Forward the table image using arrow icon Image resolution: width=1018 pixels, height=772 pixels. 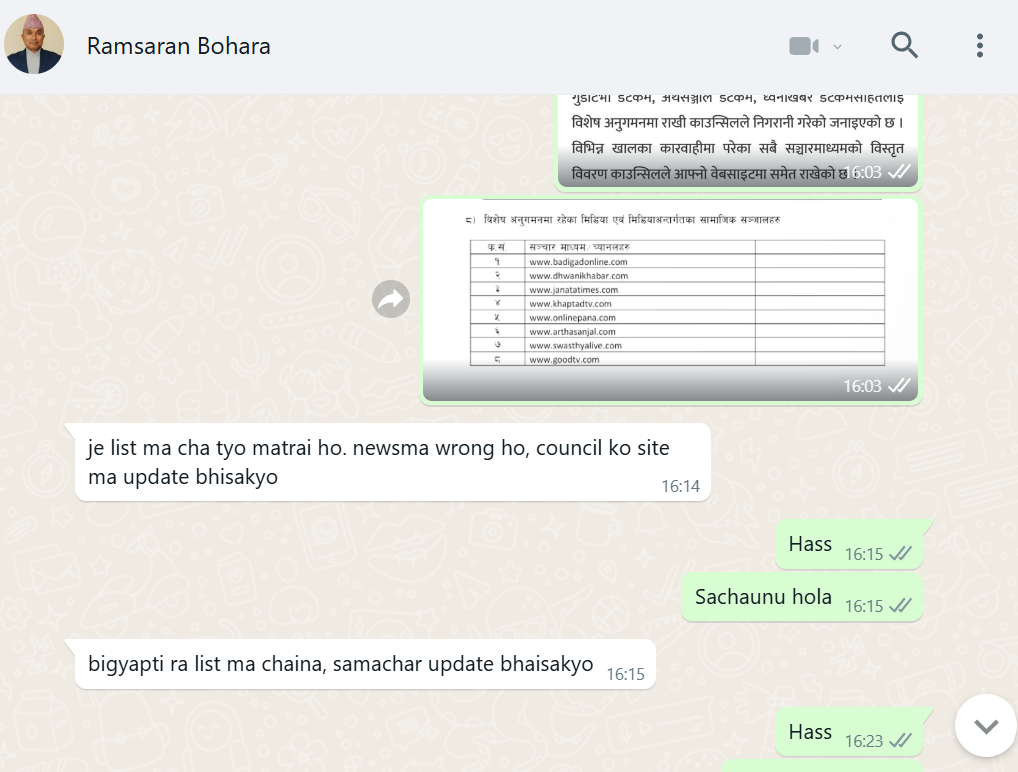(x=391, y=299)
